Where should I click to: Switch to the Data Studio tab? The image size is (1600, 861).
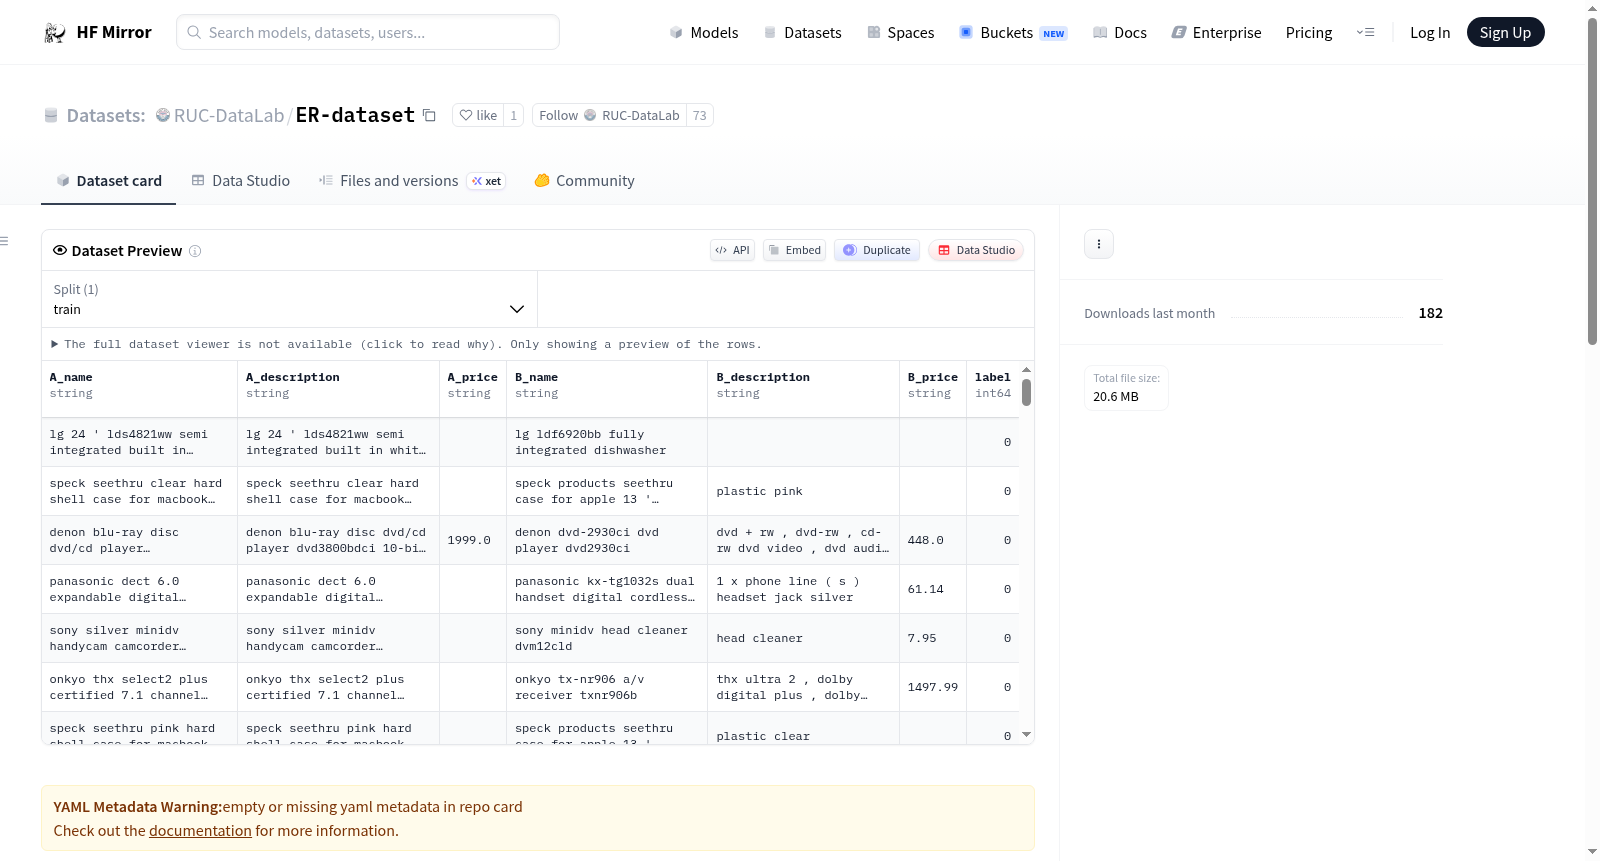pos(240,181)
